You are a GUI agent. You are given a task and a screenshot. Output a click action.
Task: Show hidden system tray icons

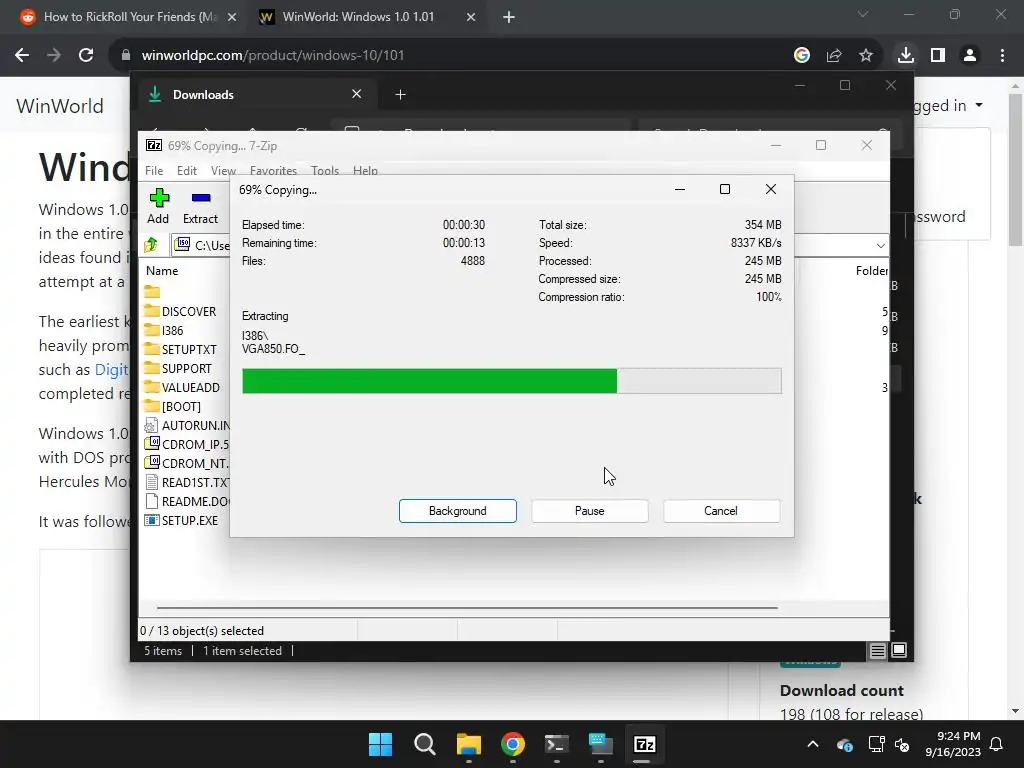pos(812,744)
